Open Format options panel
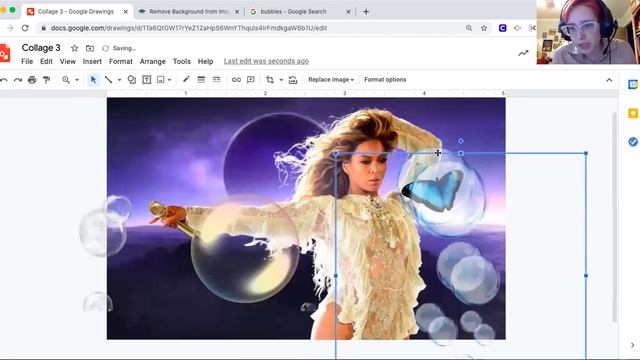The height and width of the screenshot is (360, 640). click(x=385, y=80)
